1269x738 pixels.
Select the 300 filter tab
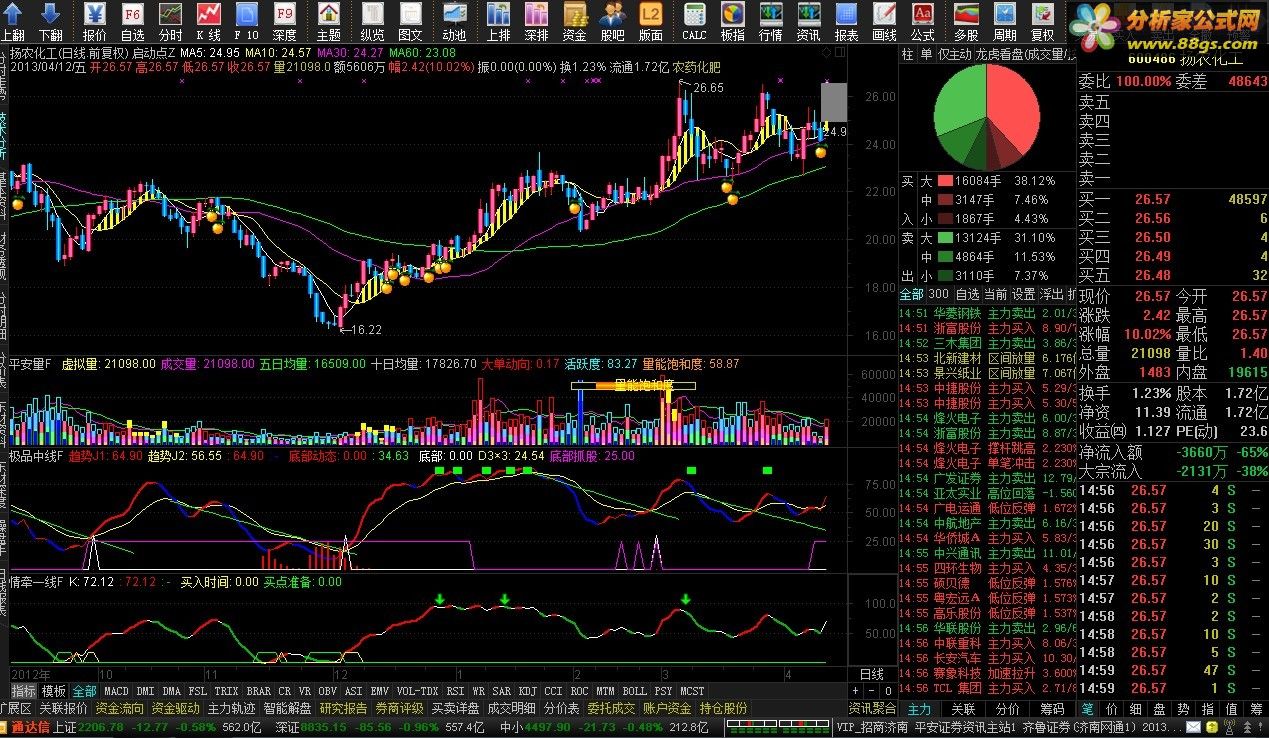[938, 295]
